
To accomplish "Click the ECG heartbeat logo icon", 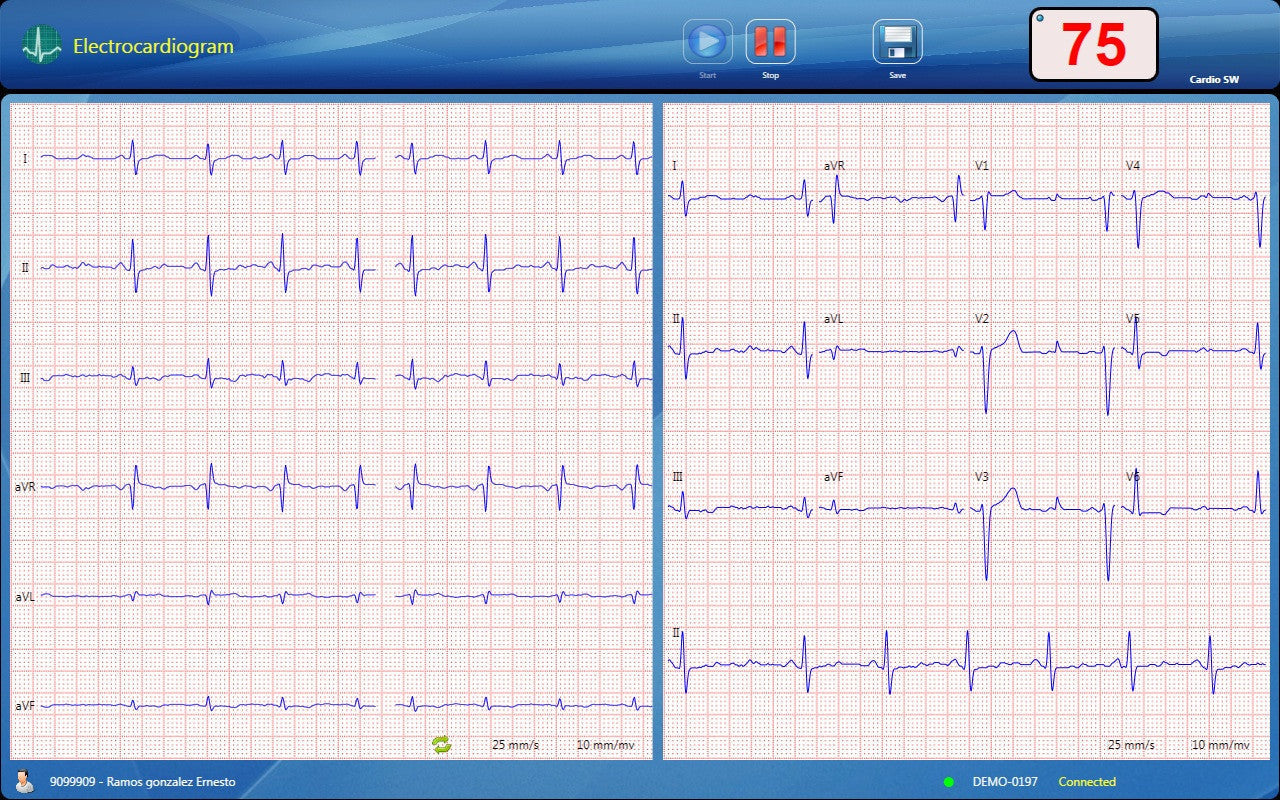I will tap(42, 46).
